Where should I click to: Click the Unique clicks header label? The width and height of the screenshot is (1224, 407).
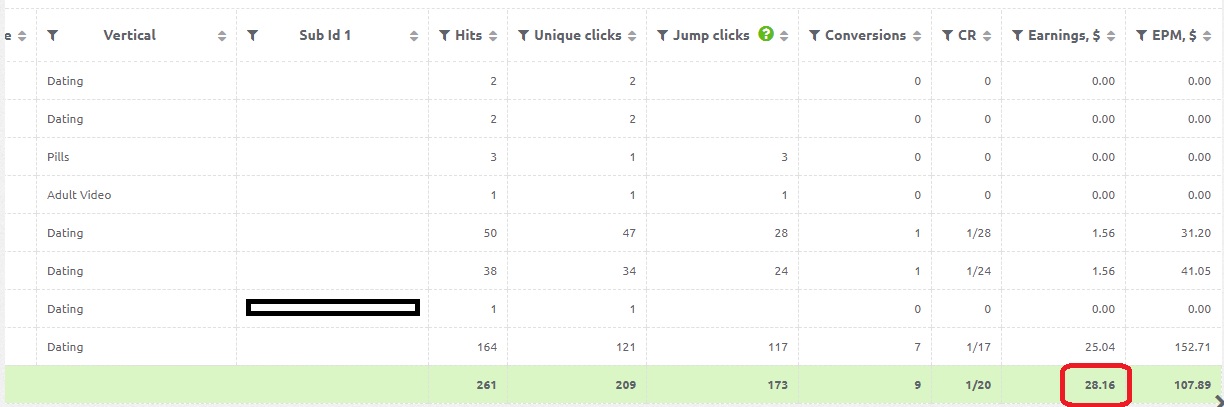coord(577,35)
